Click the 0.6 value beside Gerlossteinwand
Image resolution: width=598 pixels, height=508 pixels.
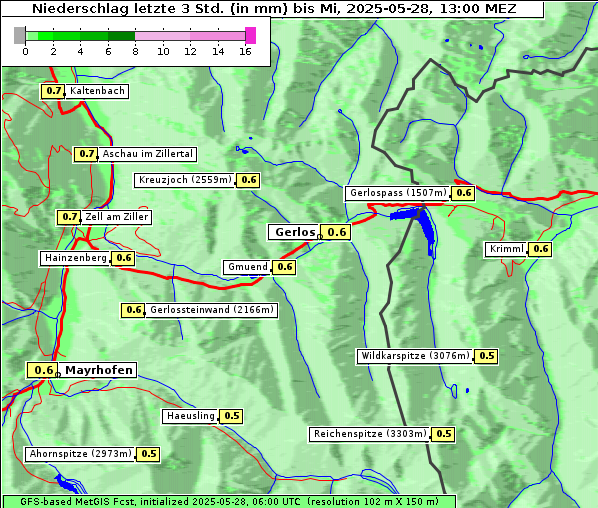click(x=133, y=310)
